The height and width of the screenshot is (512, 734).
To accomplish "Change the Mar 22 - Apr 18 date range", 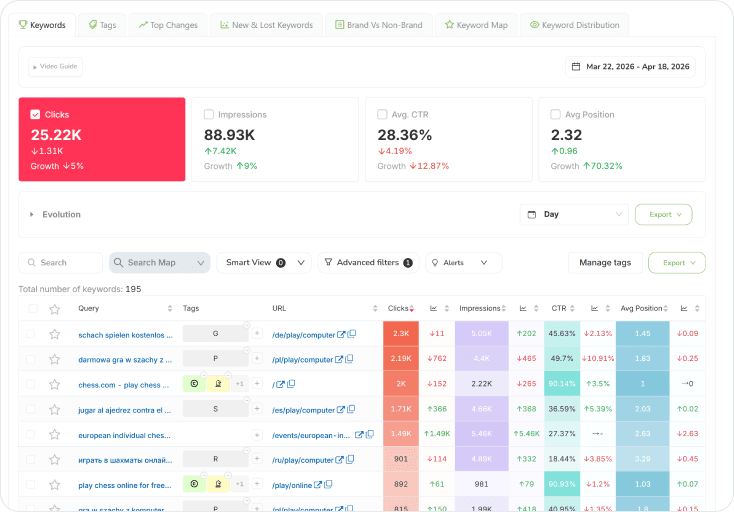I will tap(631, 66).
